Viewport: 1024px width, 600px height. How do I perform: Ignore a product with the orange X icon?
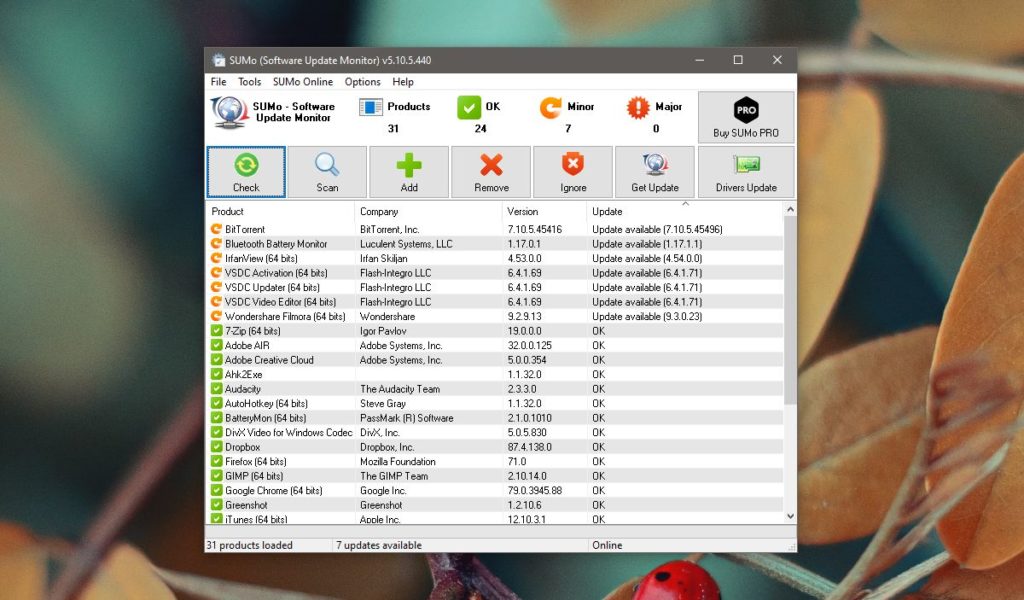click(x=572, y=171)
